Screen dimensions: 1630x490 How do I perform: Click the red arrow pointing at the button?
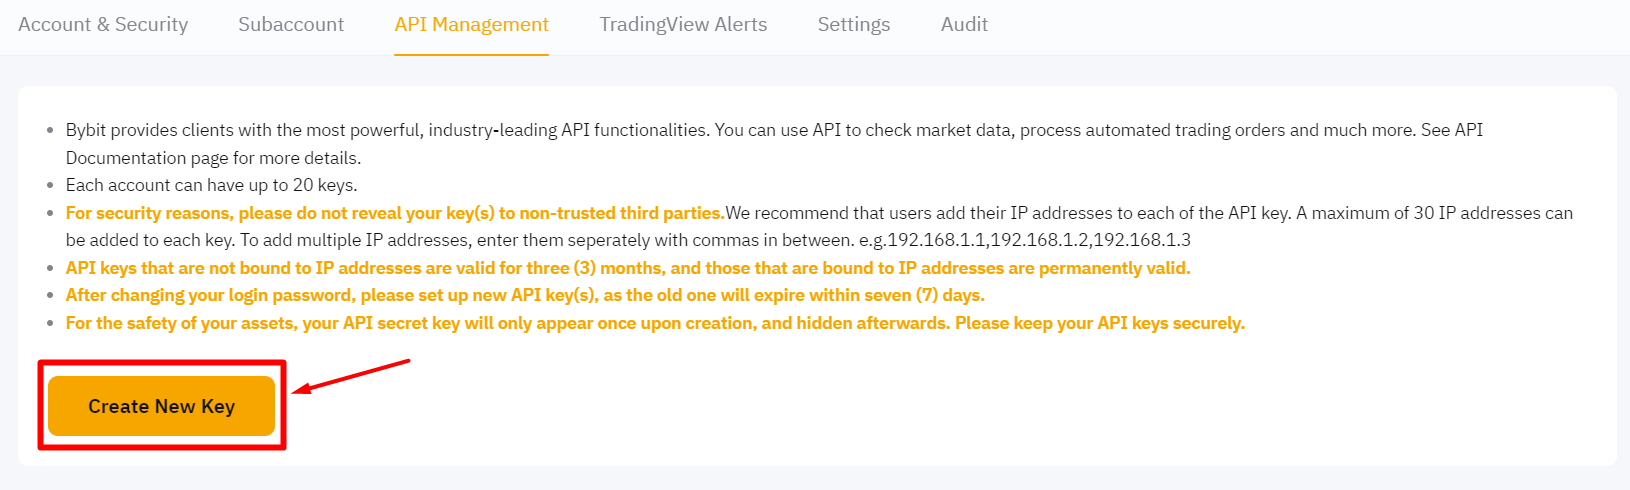(x=350, y=376)
